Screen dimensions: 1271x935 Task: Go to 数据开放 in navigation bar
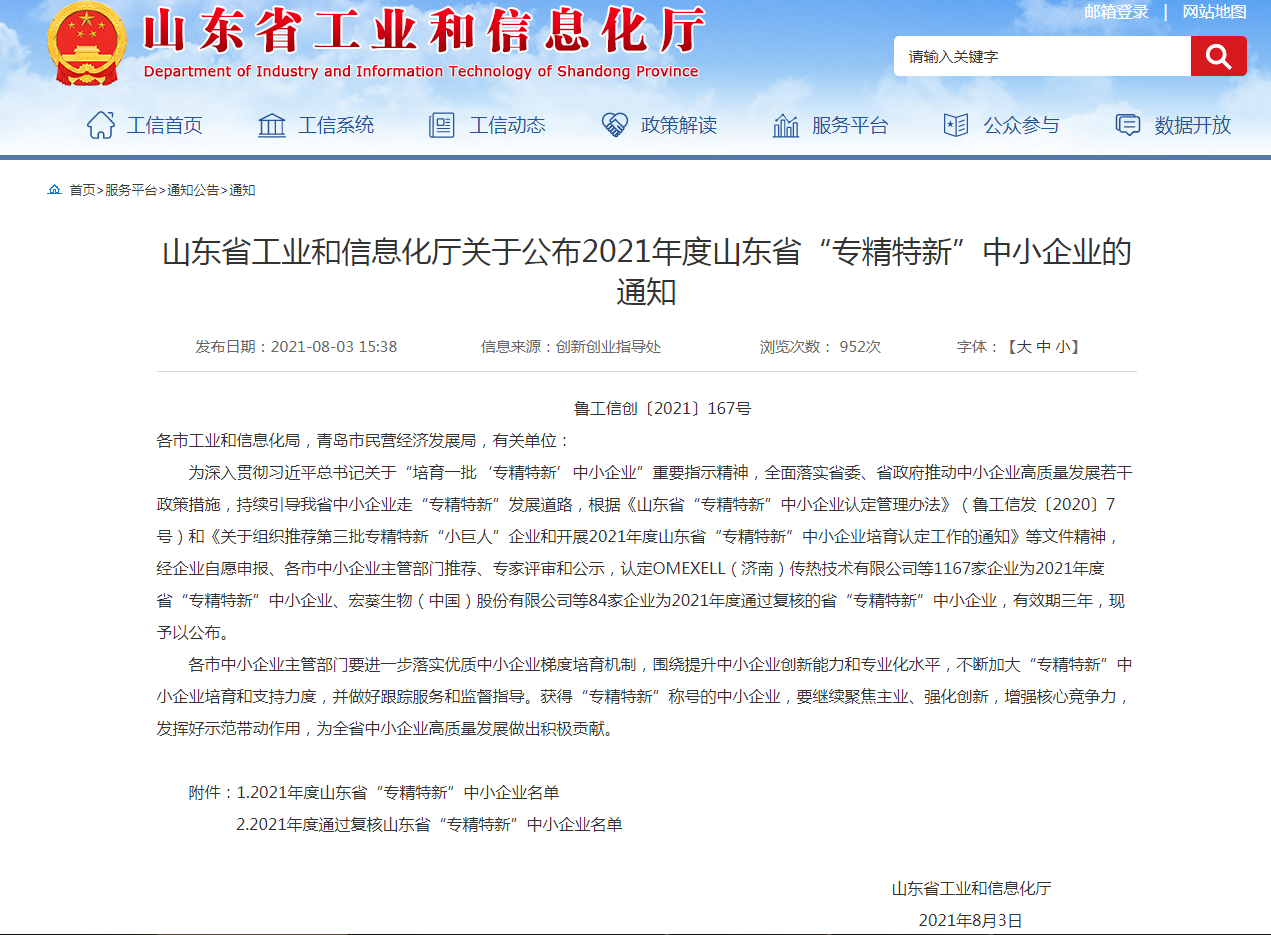point(1193,125)
